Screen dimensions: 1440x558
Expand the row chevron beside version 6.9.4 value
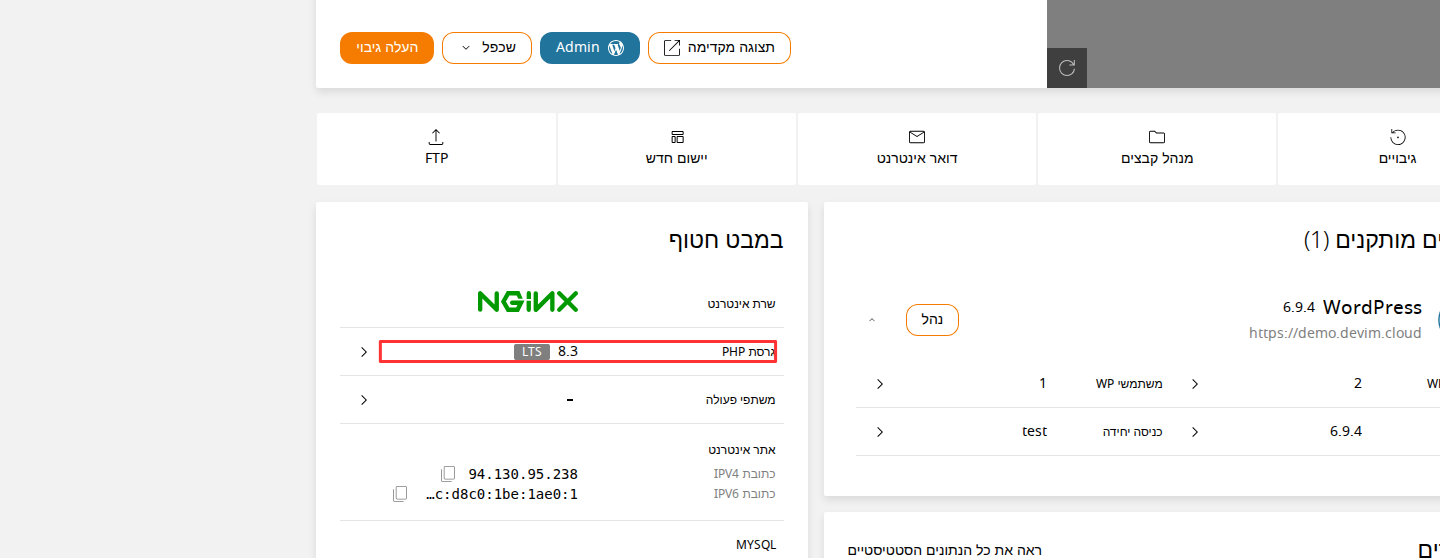1195,432
